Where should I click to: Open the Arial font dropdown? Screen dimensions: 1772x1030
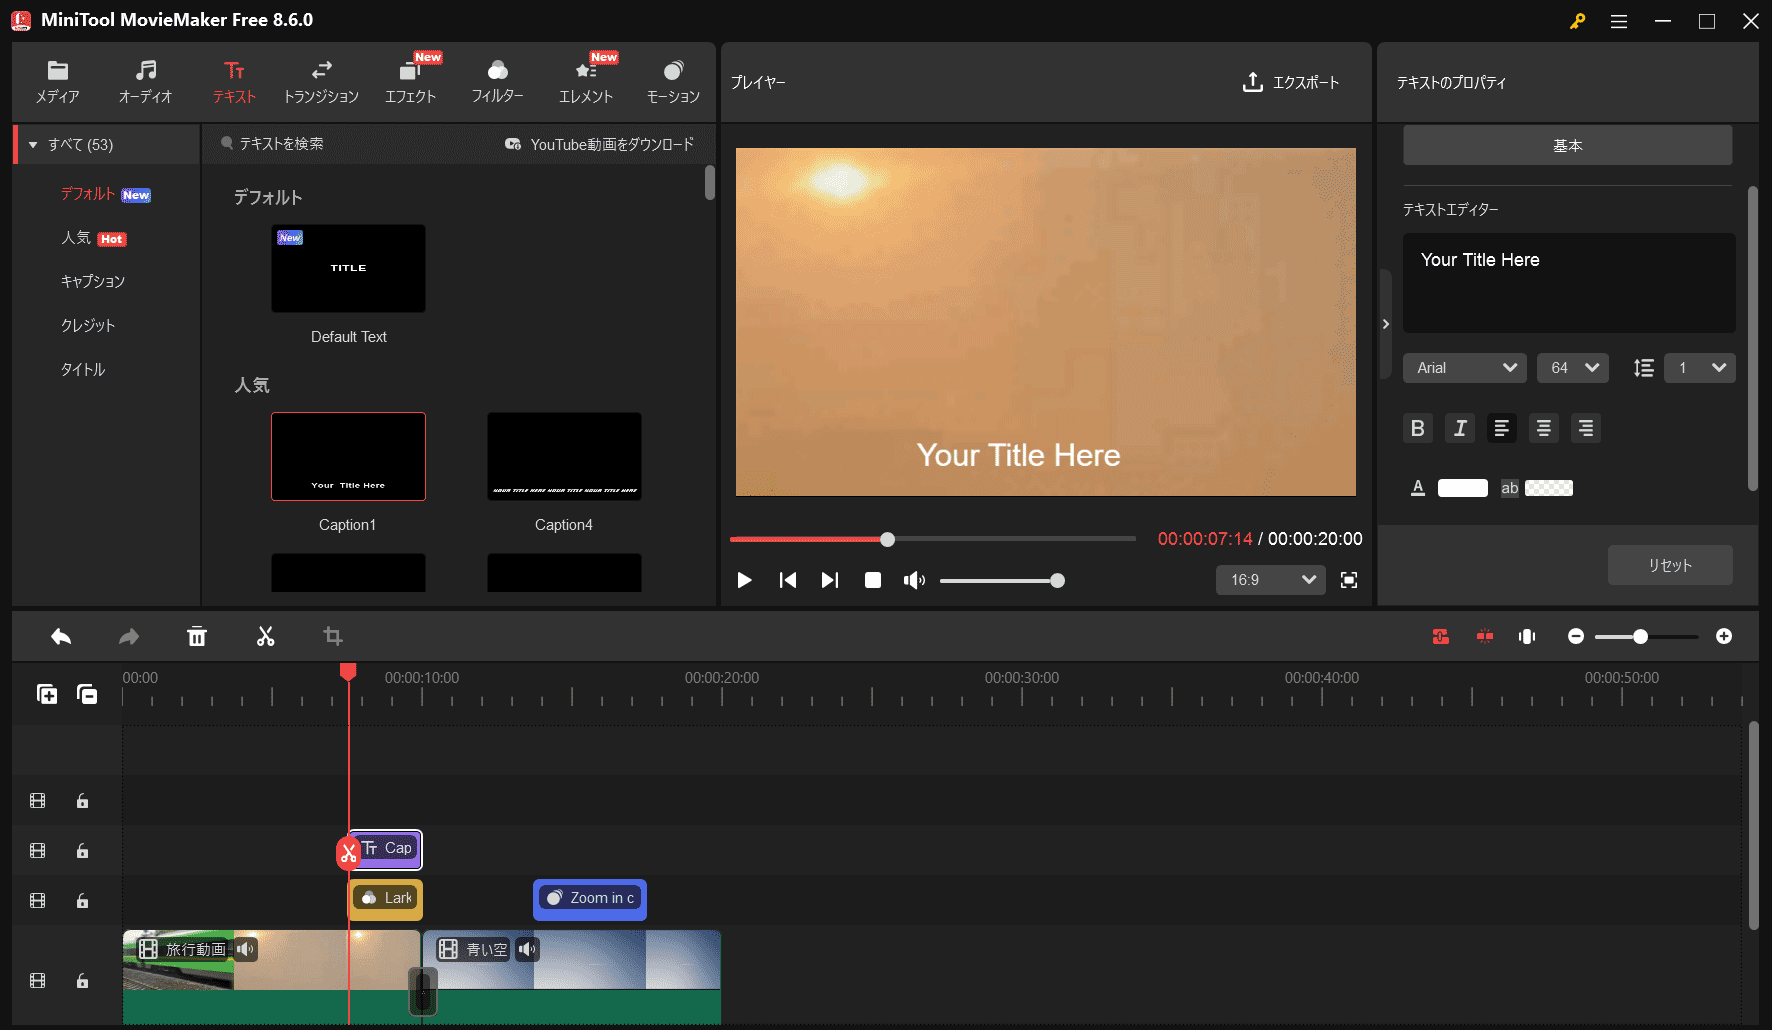point(1464,367)
